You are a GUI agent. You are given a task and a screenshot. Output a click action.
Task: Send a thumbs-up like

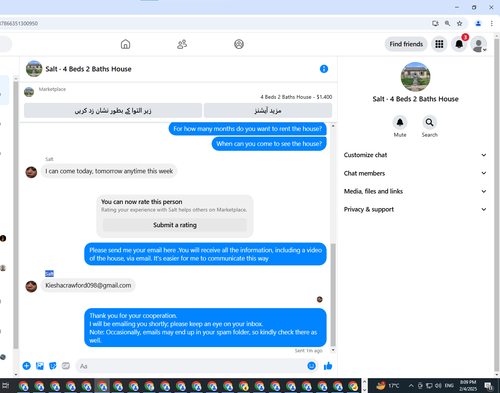click(x=328, y=366)
